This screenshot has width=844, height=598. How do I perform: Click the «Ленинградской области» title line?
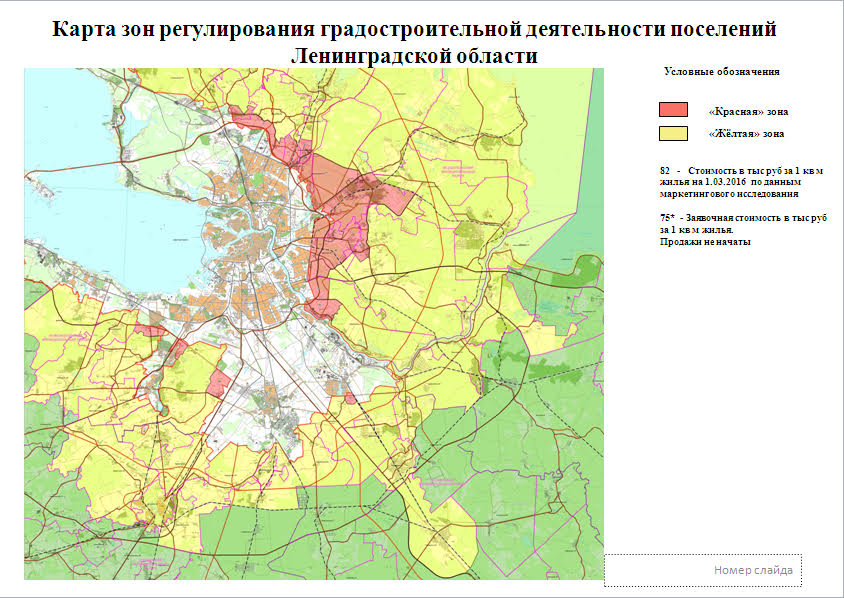coord(413,55)
